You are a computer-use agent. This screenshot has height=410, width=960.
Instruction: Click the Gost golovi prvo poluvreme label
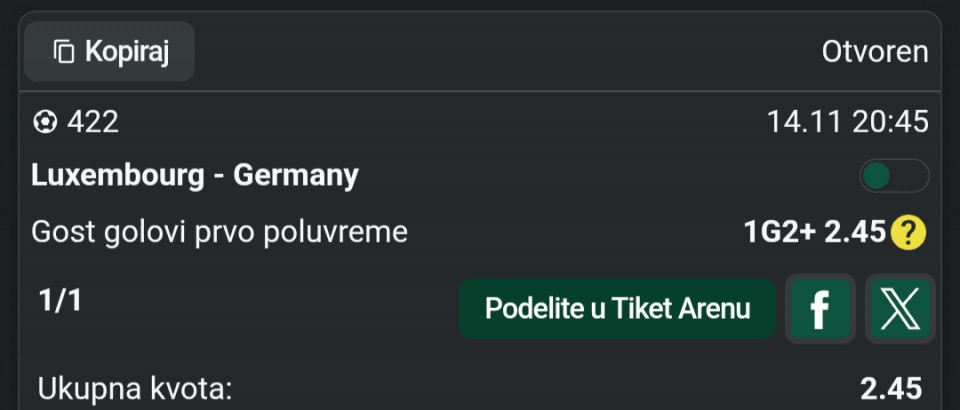coord(219,233)
